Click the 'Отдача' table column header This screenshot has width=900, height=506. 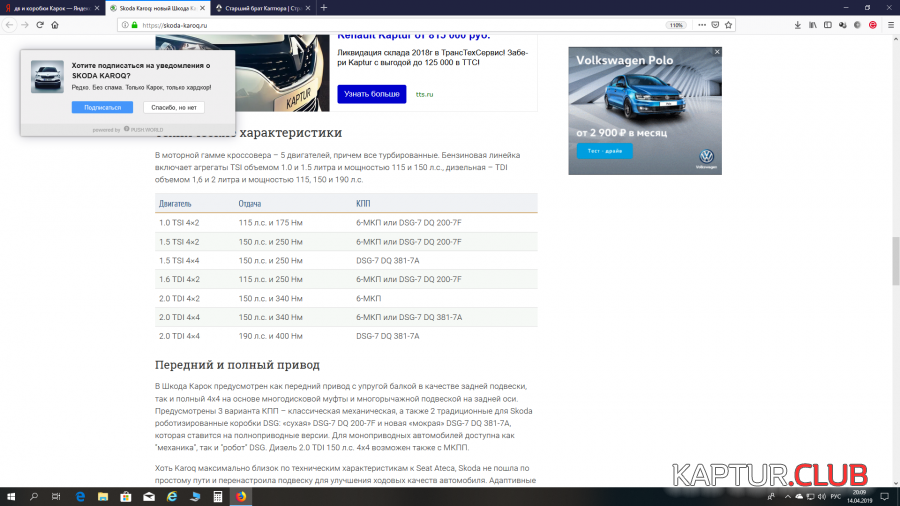tap(250, 204)
